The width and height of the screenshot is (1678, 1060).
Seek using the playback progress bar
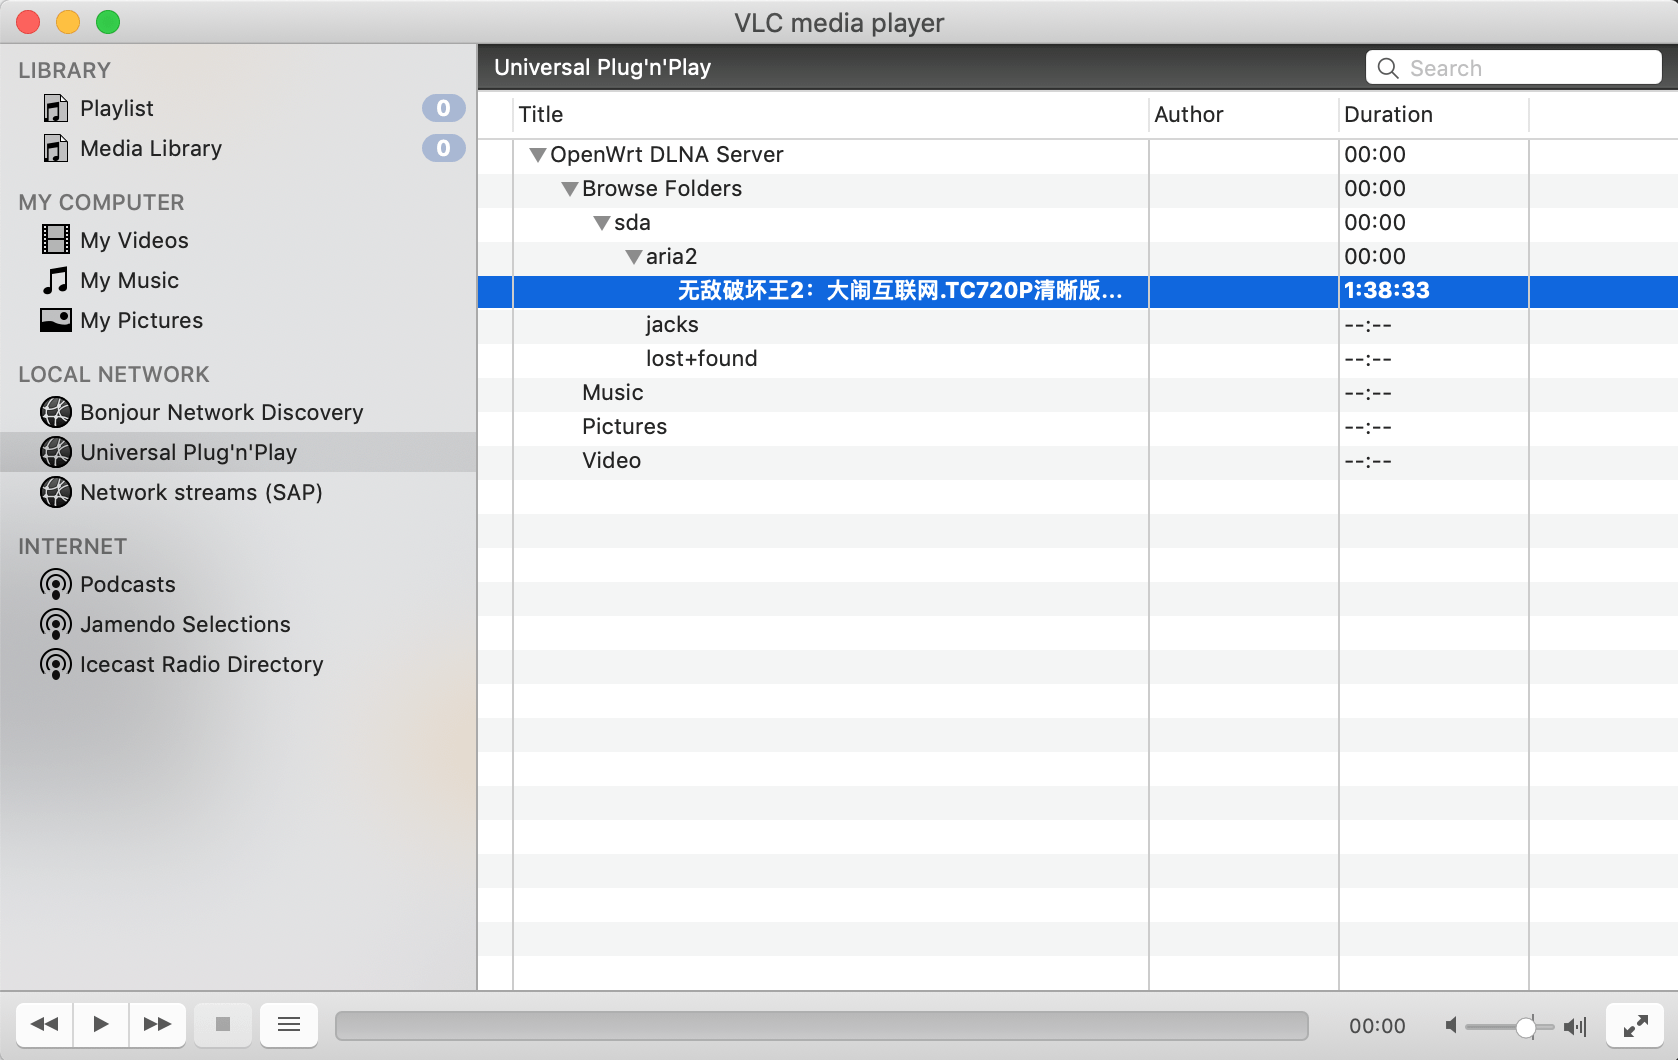(821, 1025)
